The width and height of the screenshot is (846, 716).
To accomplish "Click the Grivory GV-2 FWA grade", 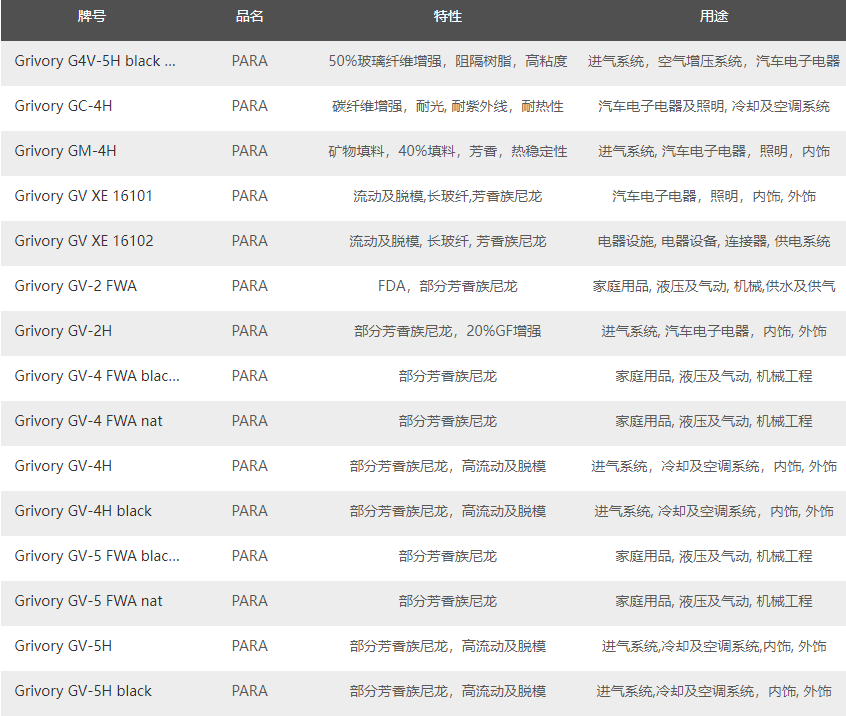I will [x=75, y=286].
